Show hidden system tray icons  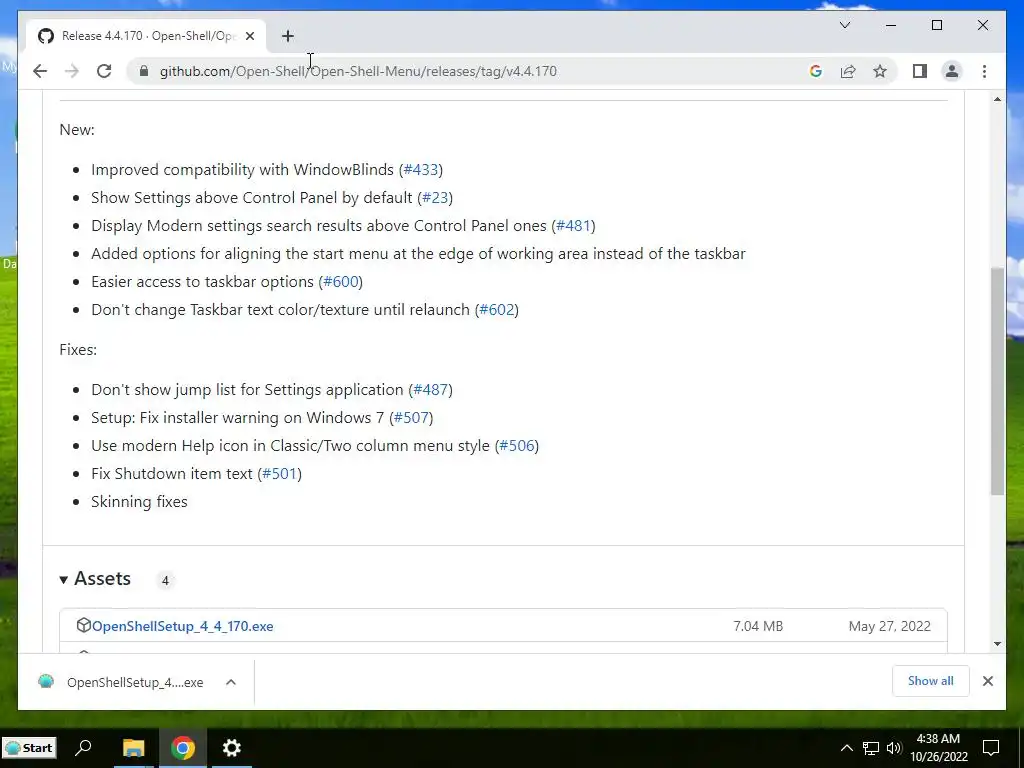[x=846, y=748]
